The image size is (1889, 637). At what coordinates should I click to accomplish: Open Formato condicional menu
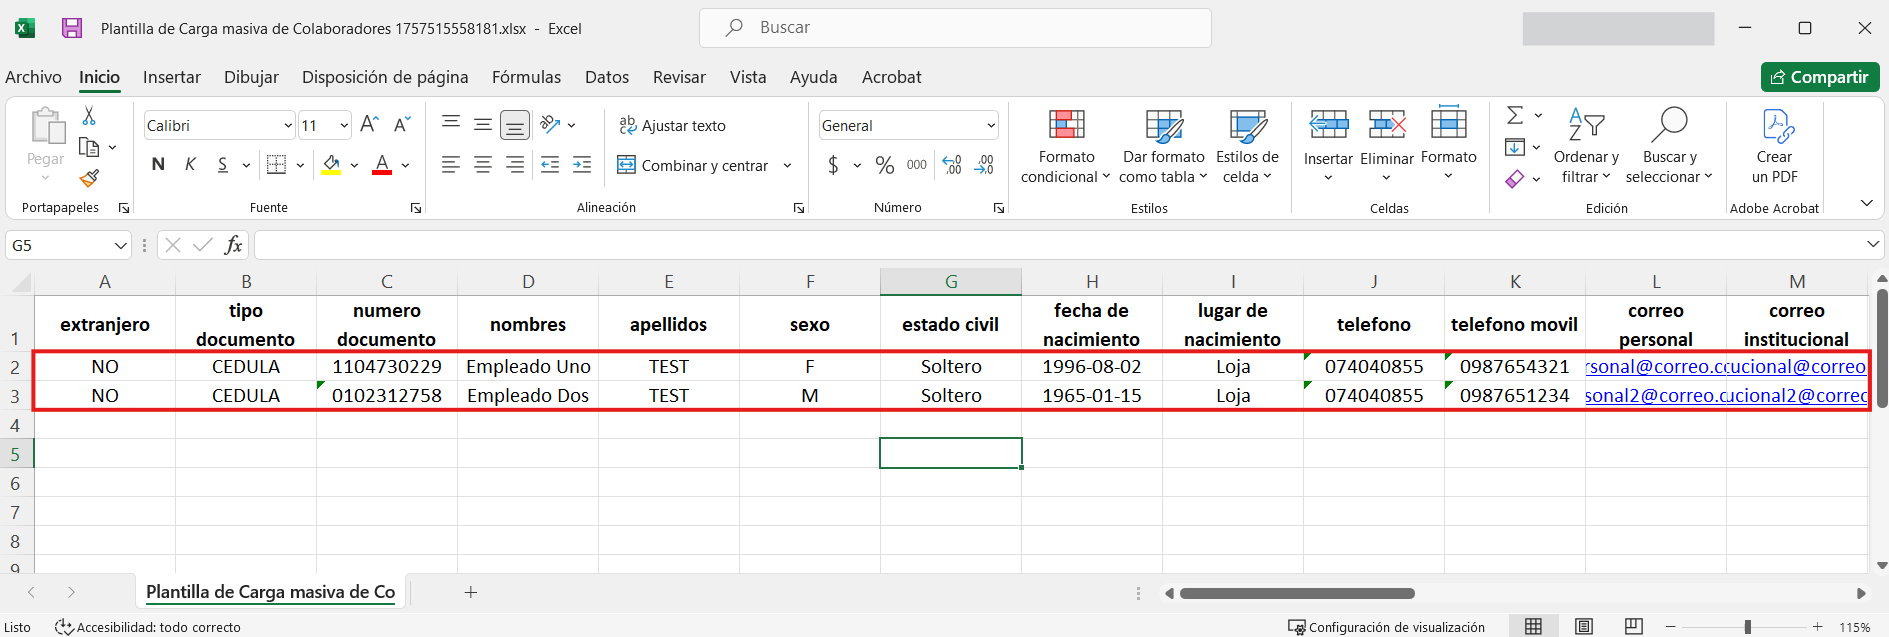tap(1066, 146)
